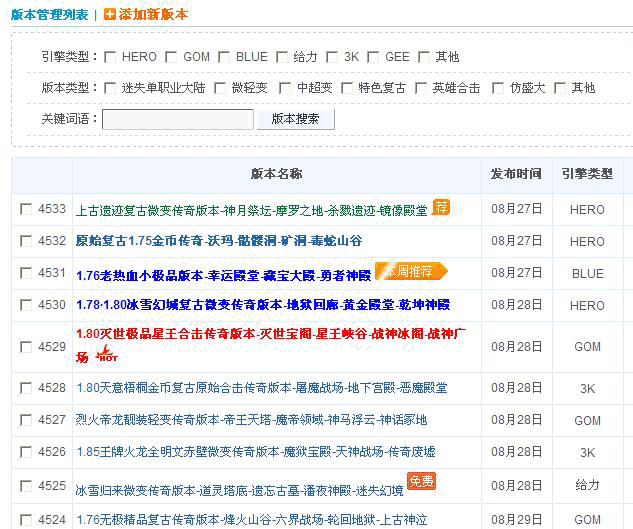Open 版本管理列表 link
633x529 pixels.
point(49,15)
